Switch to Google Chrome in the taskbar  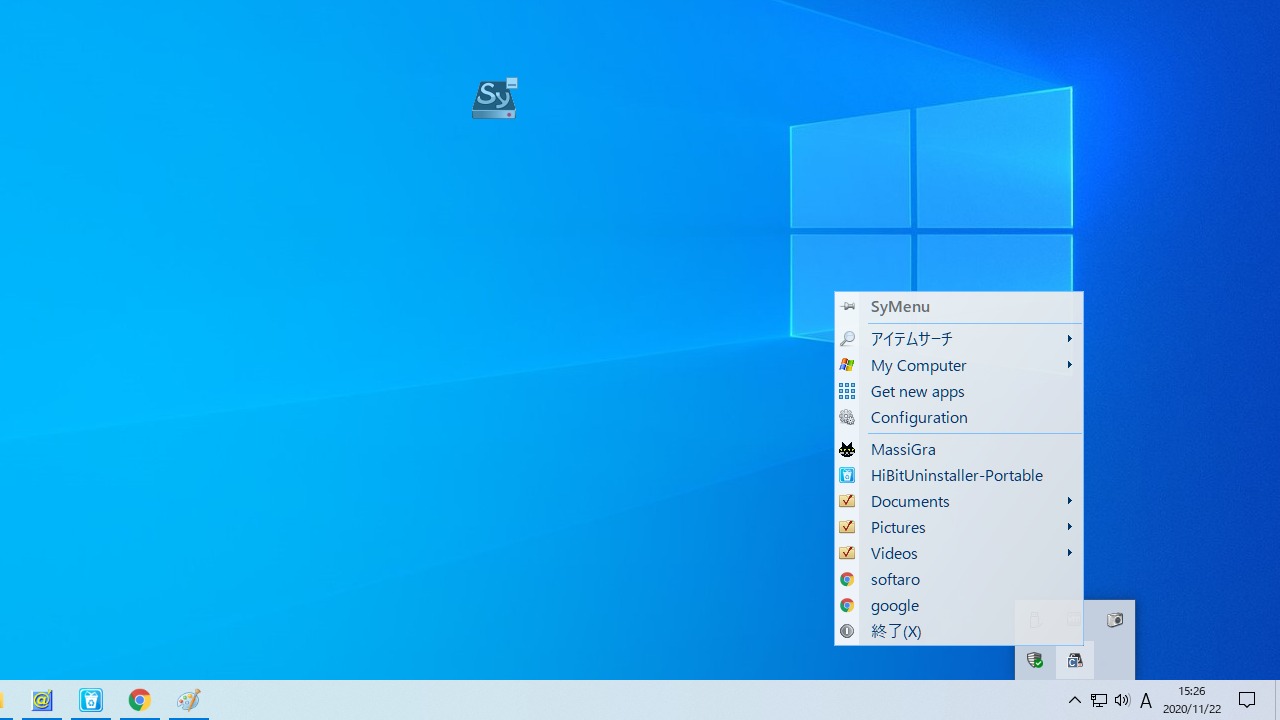pyautogui.click(x=140, y=700)
